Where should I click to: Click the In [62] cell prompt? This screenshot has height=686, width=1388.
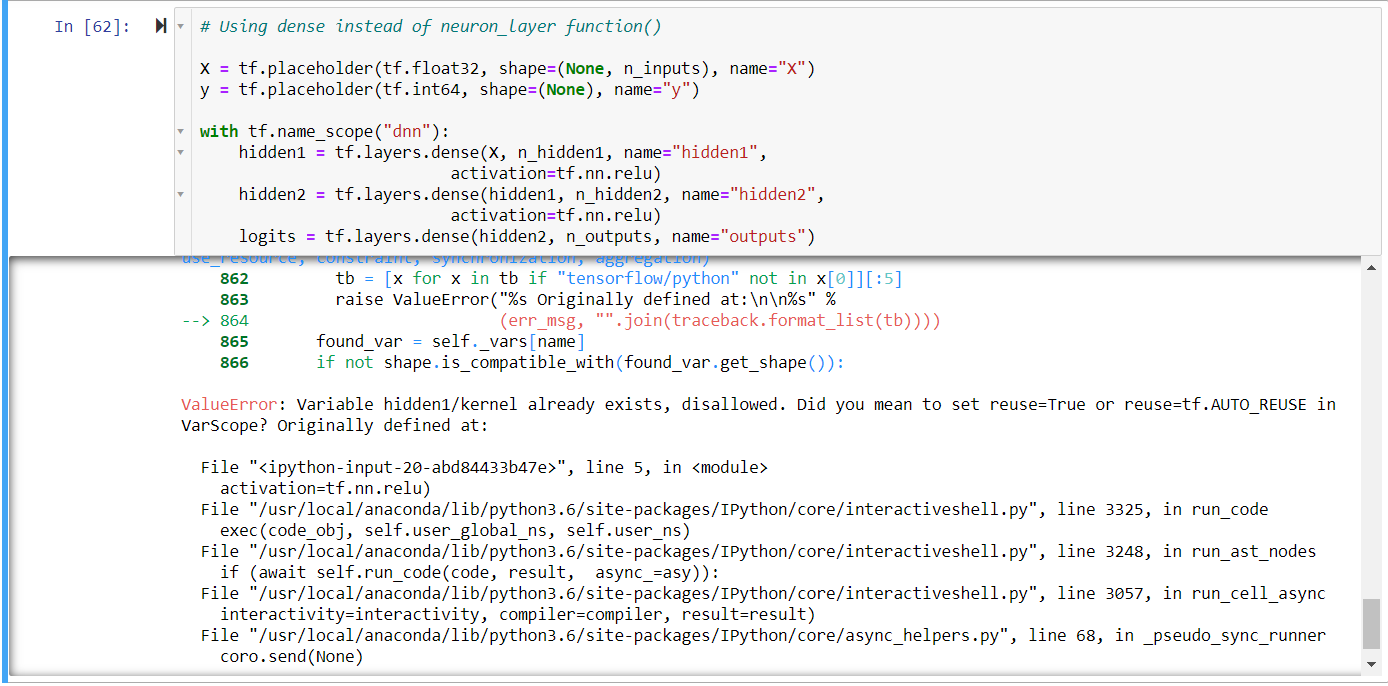pyautogui.click(x=92, y=27)
